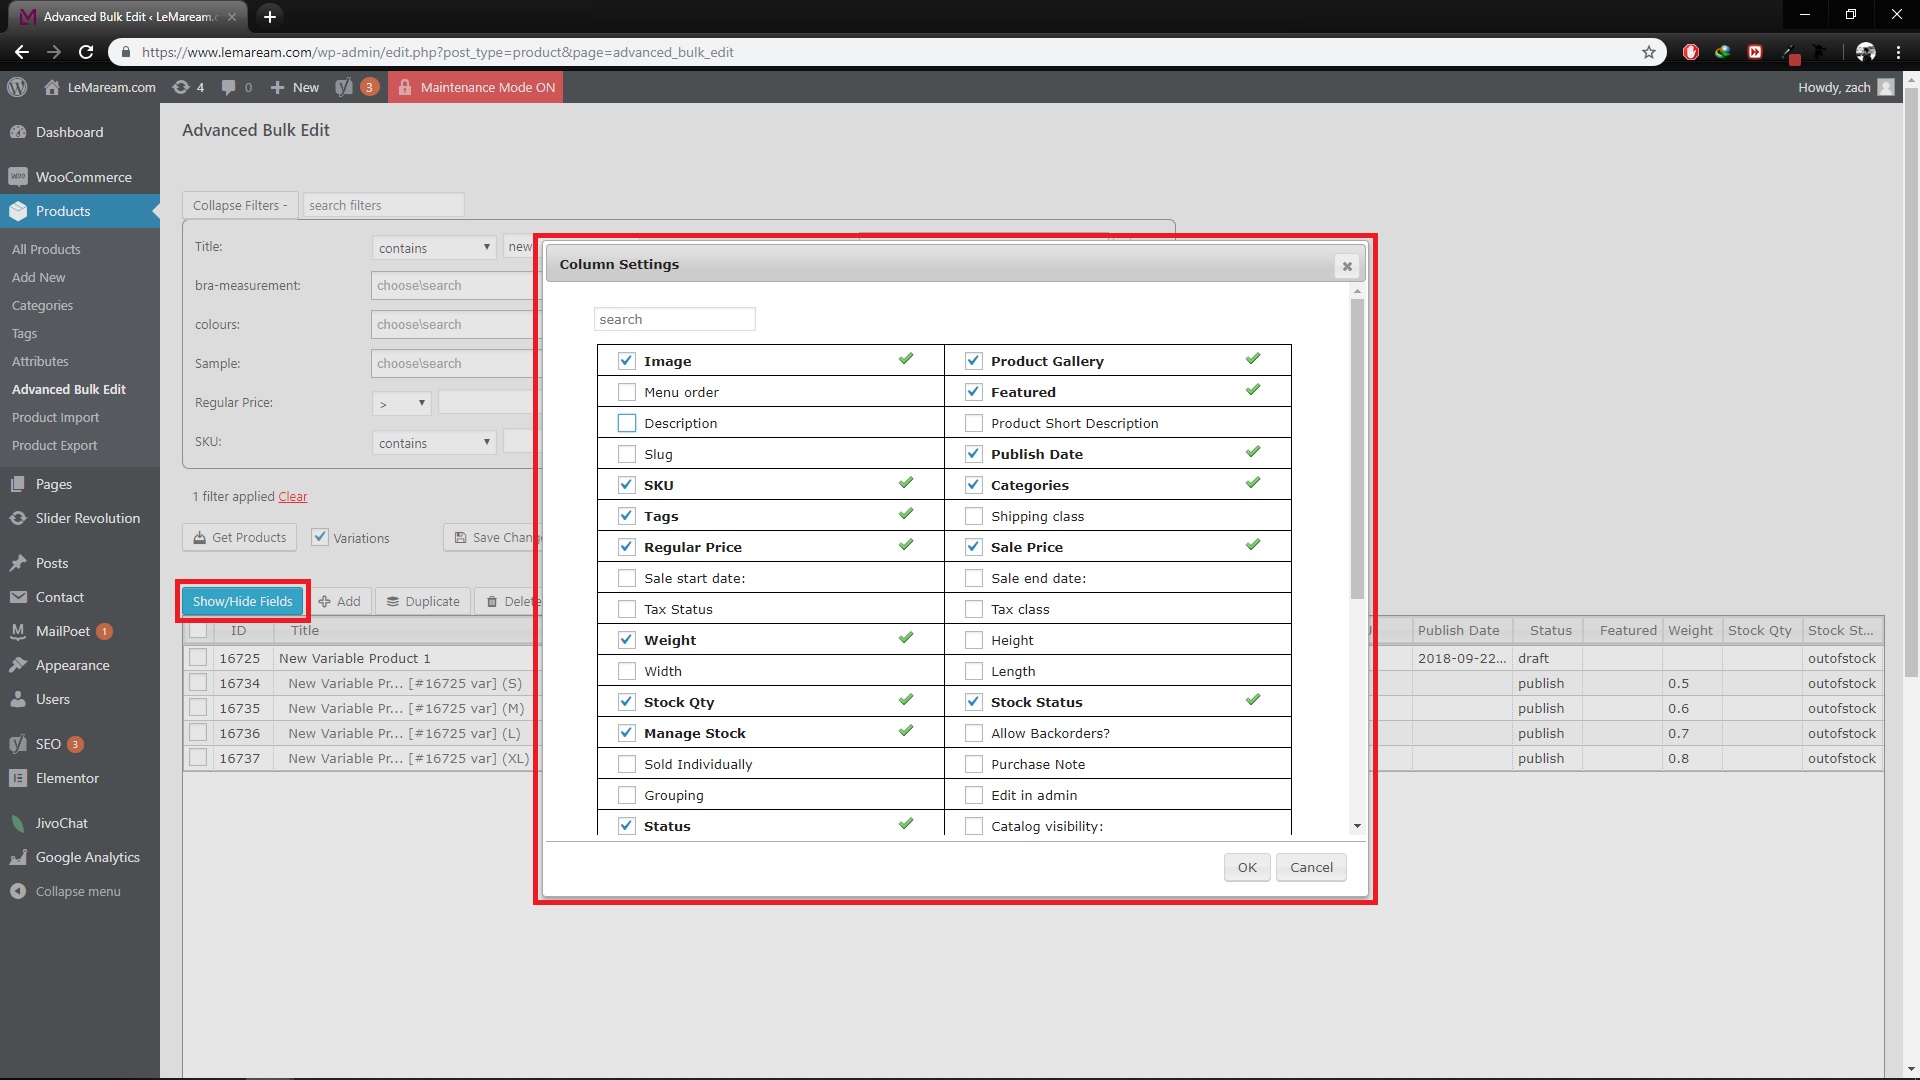Open the Regular Price comparison dropdown
The height and width of the screenshot is (1080, 1920).
(402, 403)
